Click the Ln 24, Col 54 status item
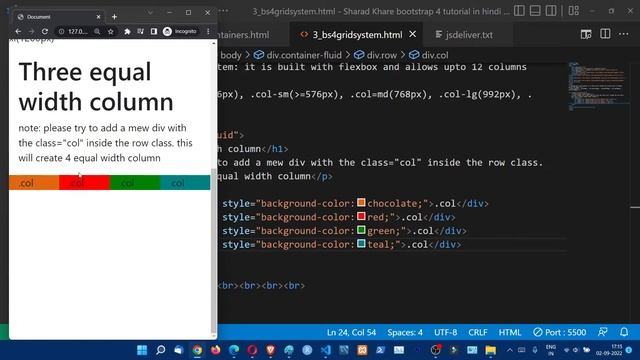640x360 pixels. pos(351,332)
